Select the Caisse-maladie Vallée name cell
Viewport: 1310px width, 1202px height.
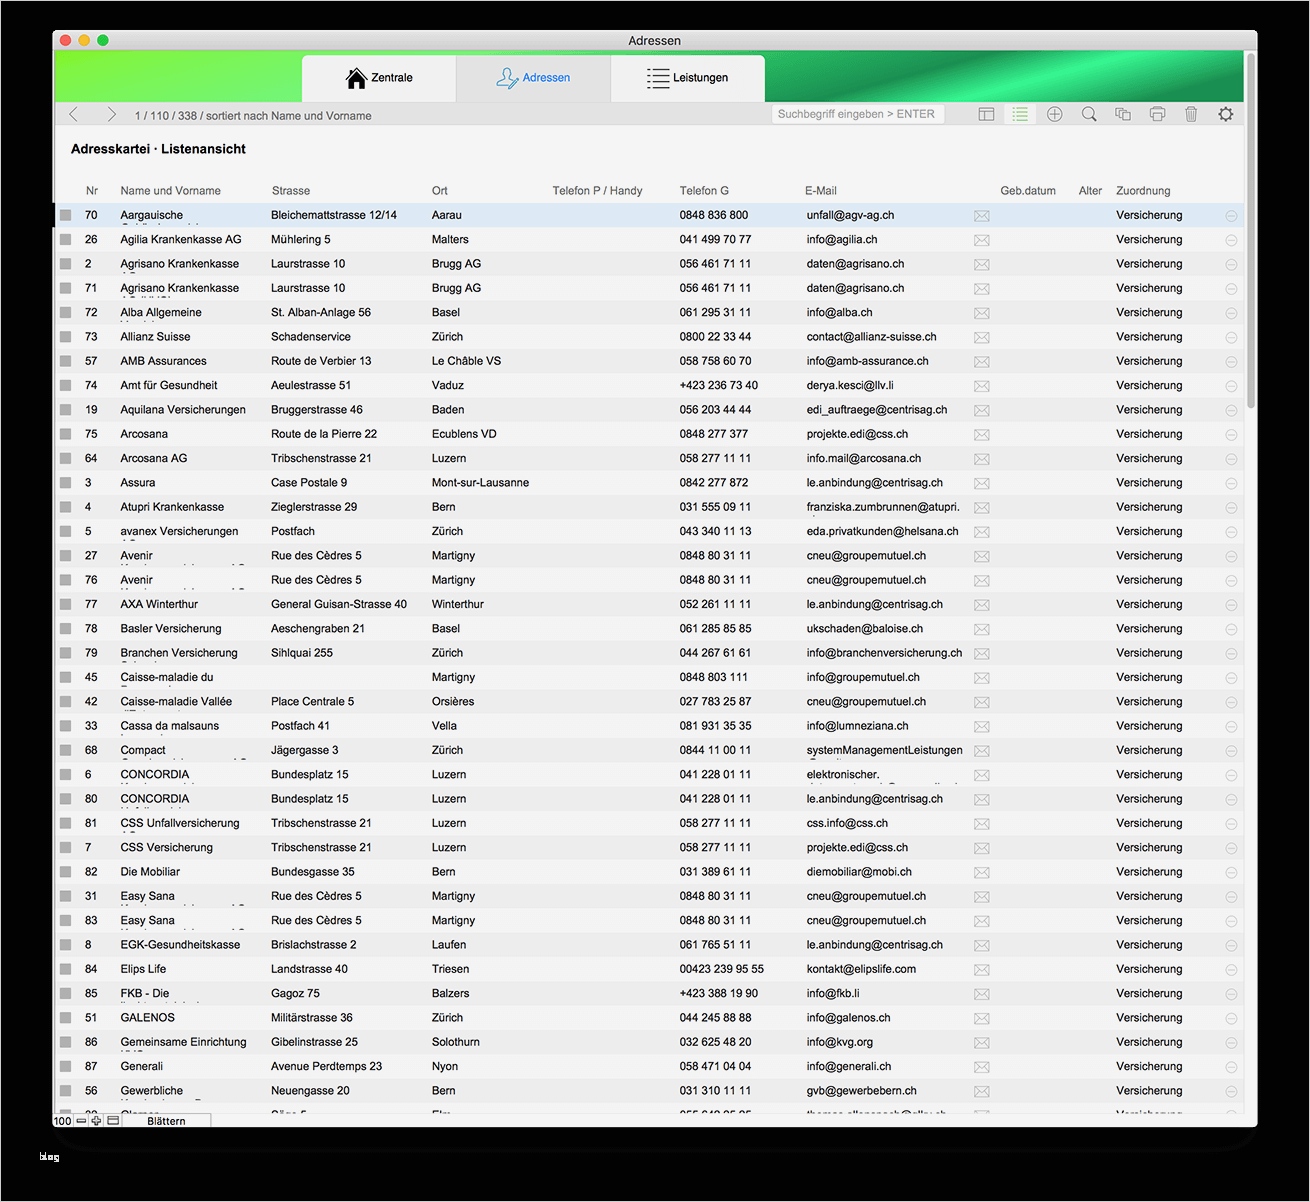click(x=176, y=702)
